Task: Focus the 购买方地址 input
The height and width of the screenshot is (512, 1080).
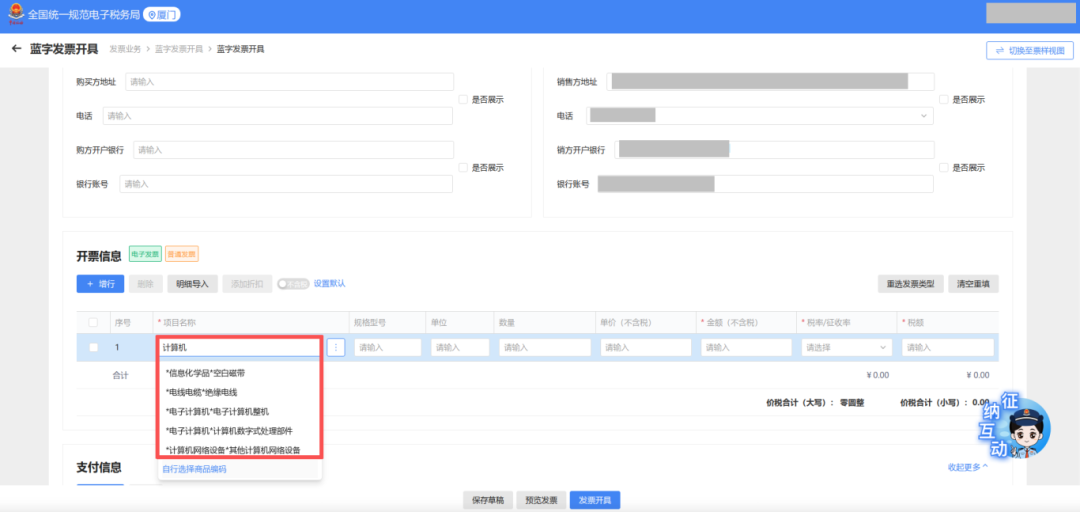Action: (x=289, y=82)
